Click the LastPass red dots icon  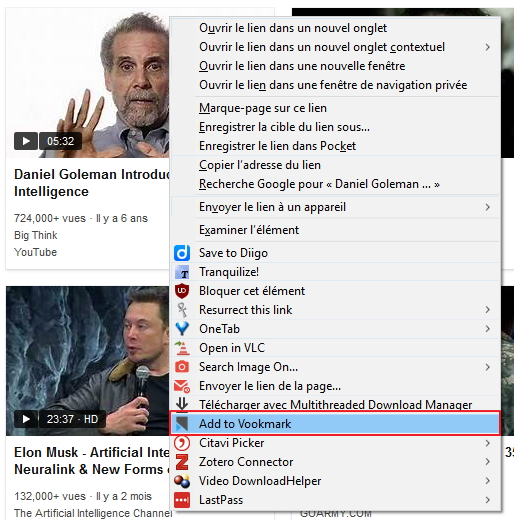[182, 500]
